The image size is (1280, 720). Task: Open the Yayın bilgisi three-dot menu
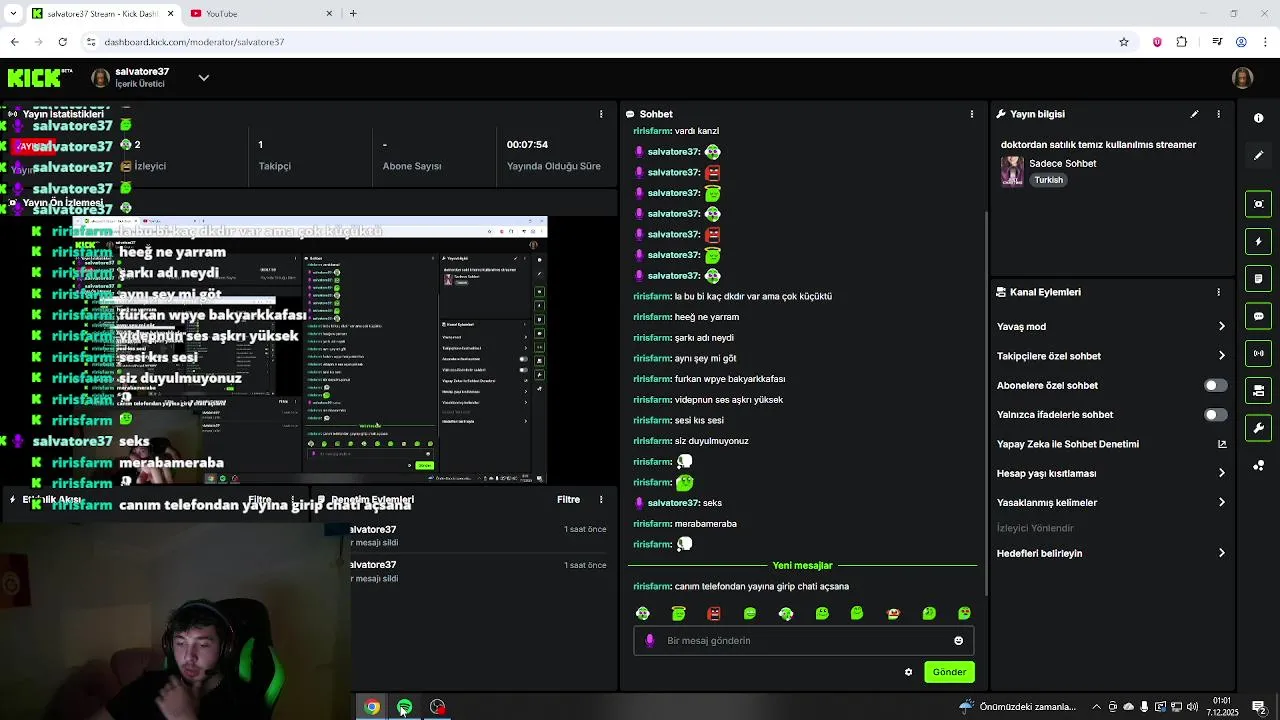(1218, 114)
